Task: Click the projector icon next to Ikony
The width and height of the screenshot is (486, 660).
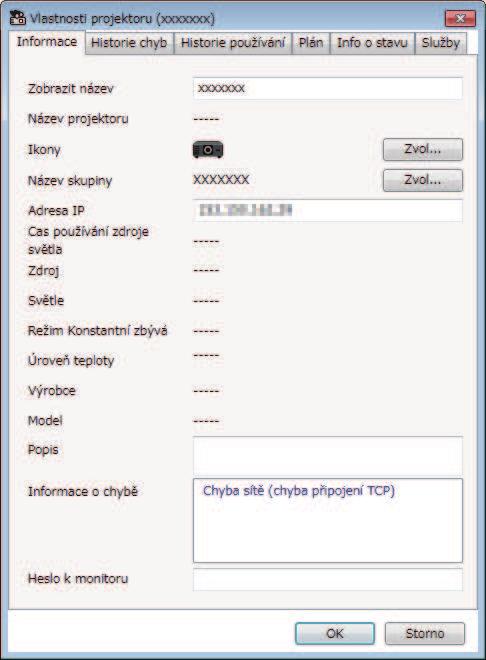Action: 208,150
